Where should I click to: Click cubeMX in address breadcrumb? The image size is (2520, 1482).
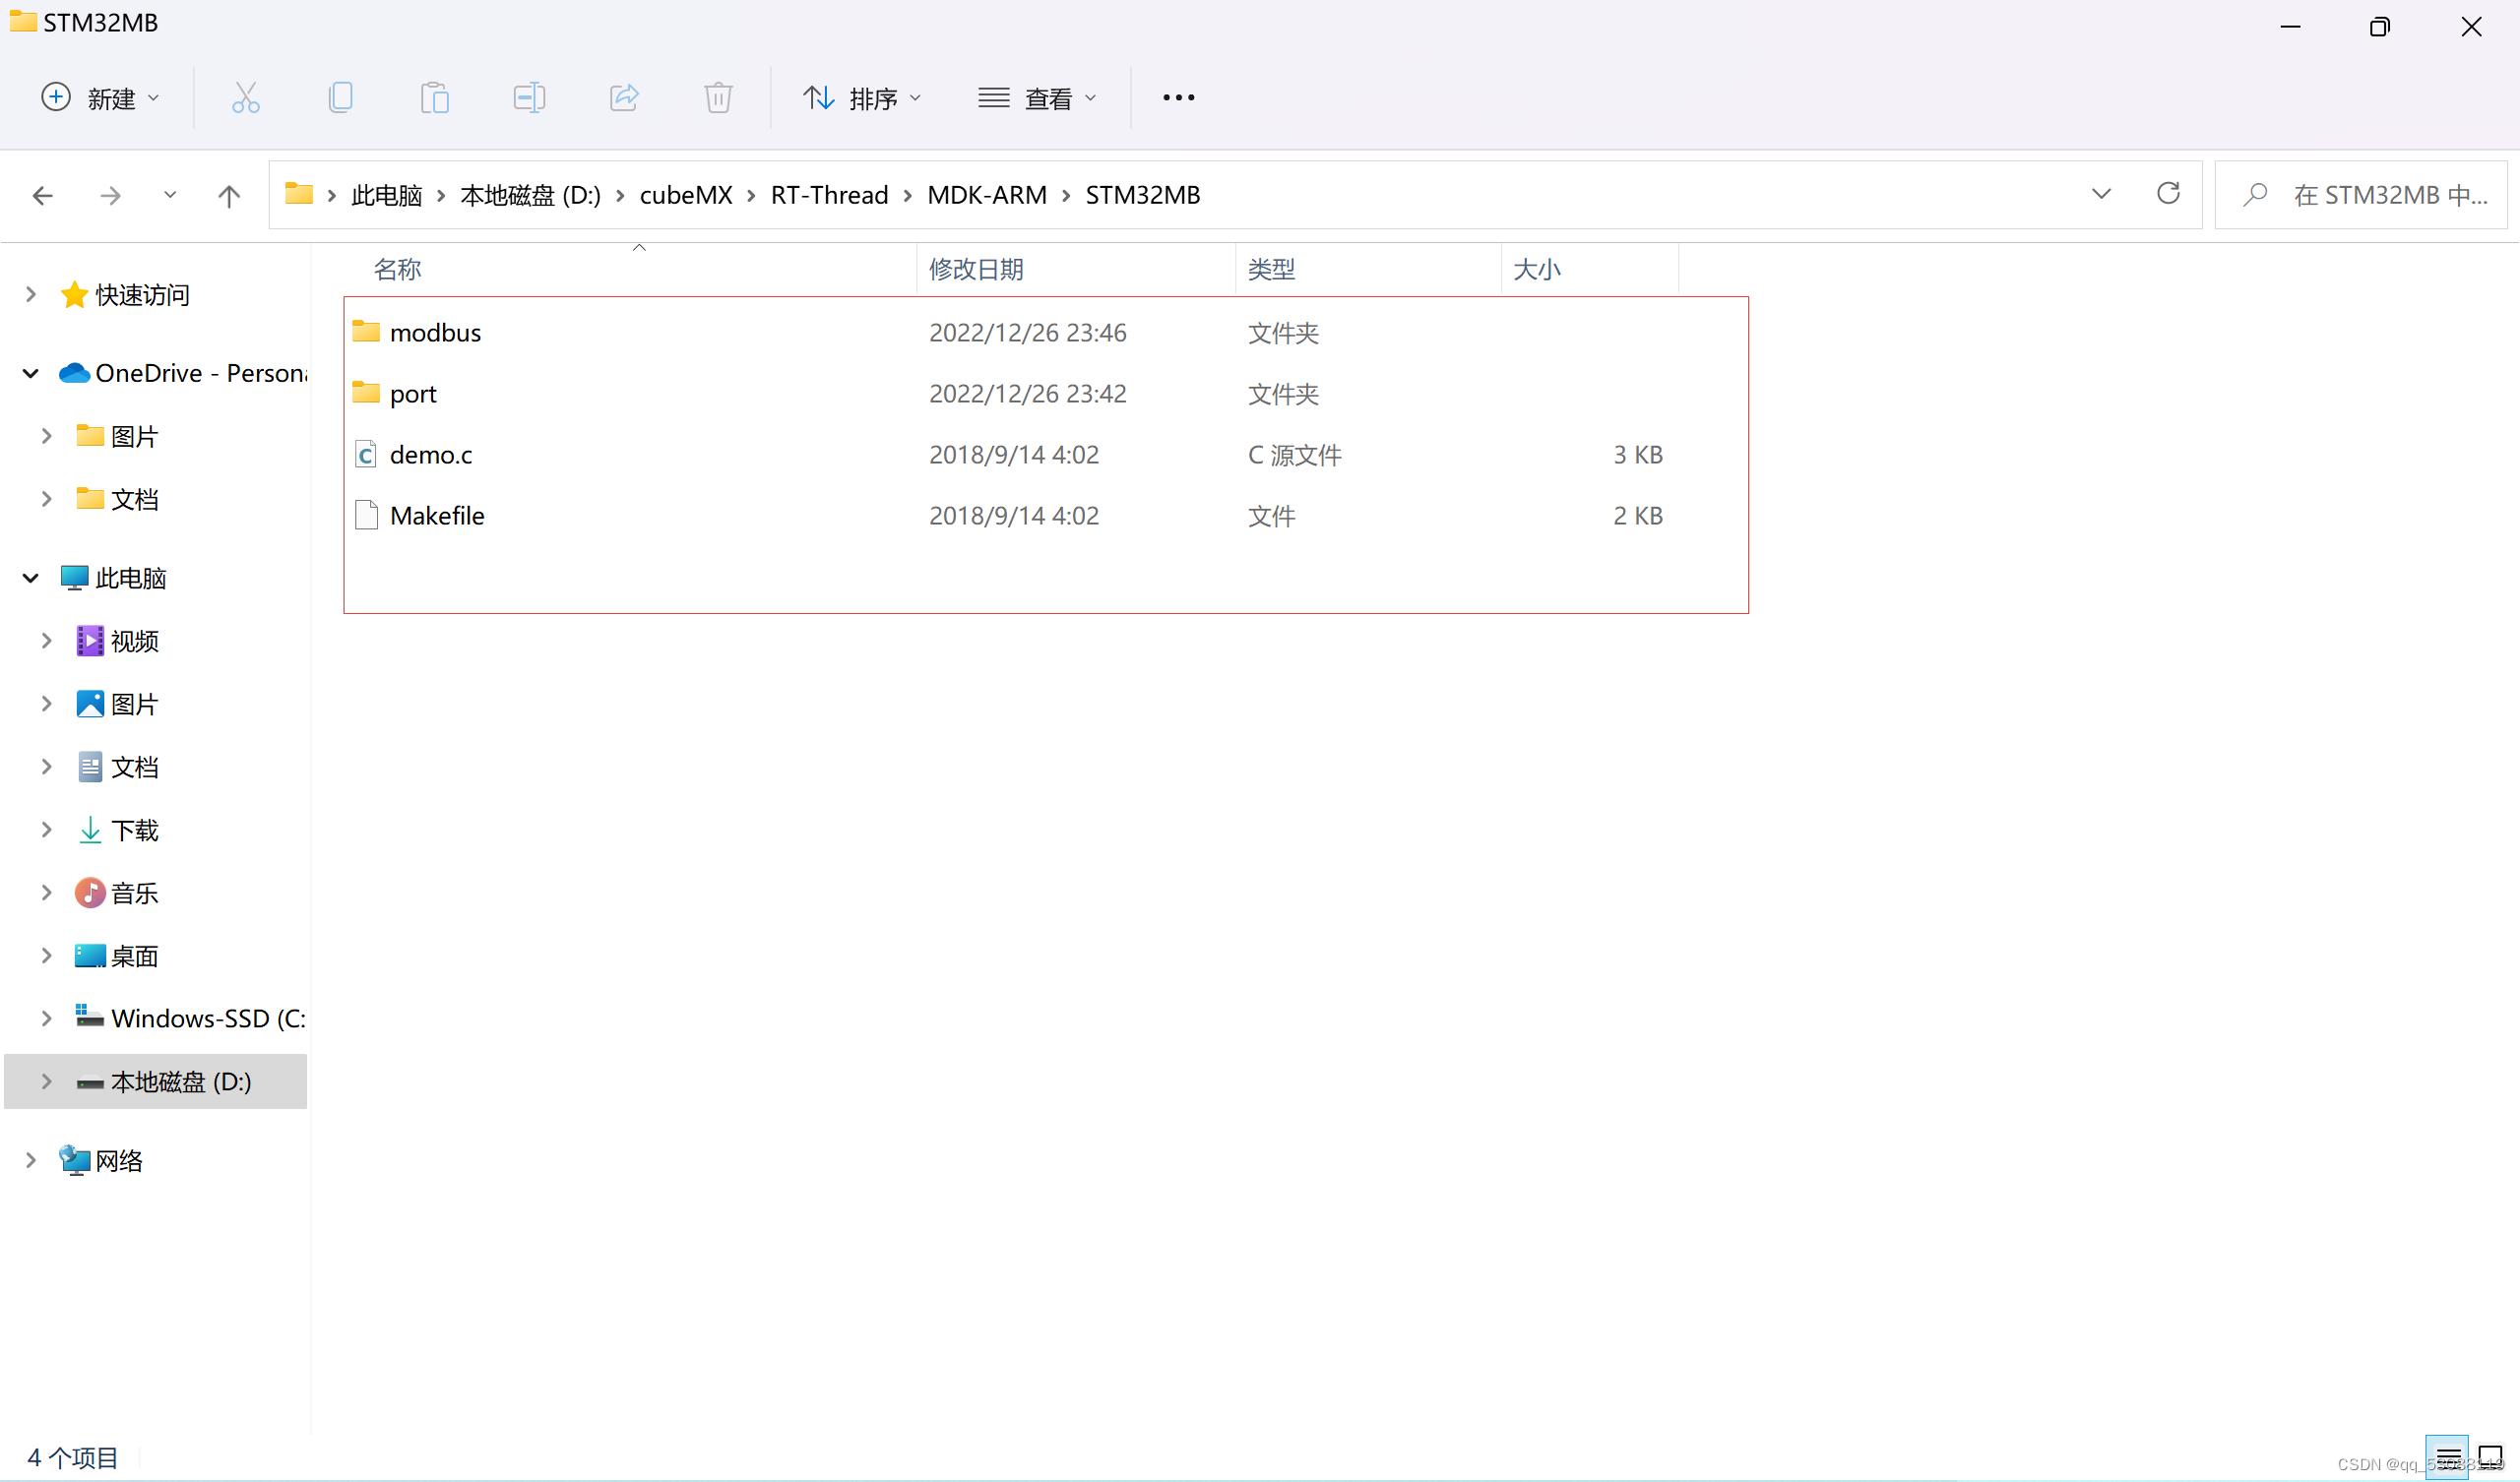pos(686,195)
